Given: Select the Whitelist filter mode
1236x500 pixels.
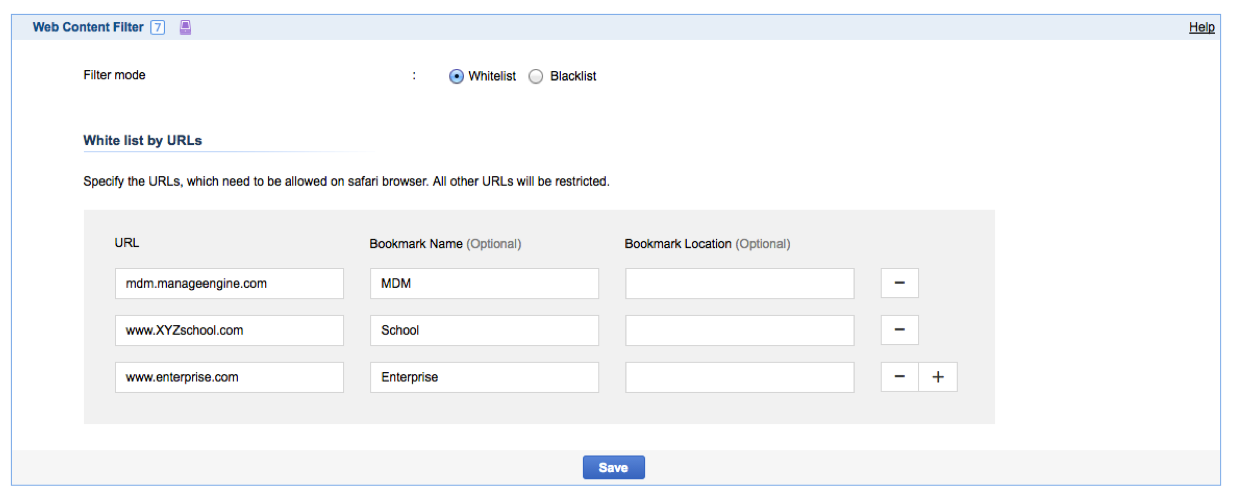Looking at the screenshot, I should [x=457, y=76].
